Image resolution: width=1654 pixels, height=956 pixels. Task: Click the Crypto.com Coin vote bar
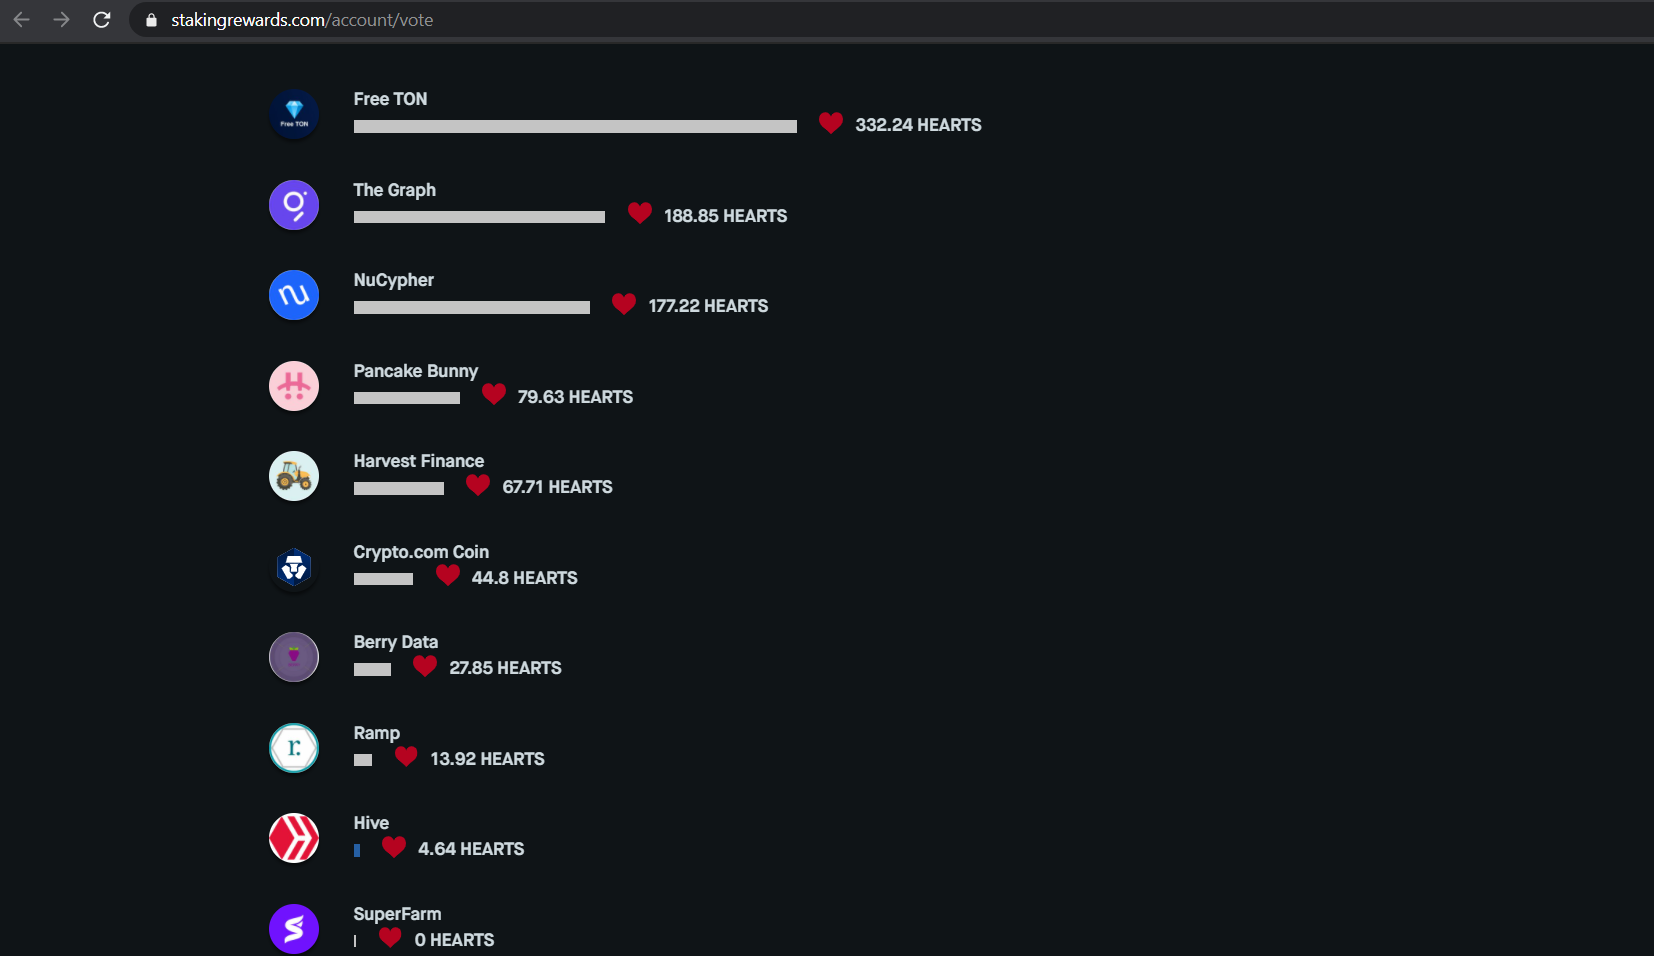coord(383,579)
